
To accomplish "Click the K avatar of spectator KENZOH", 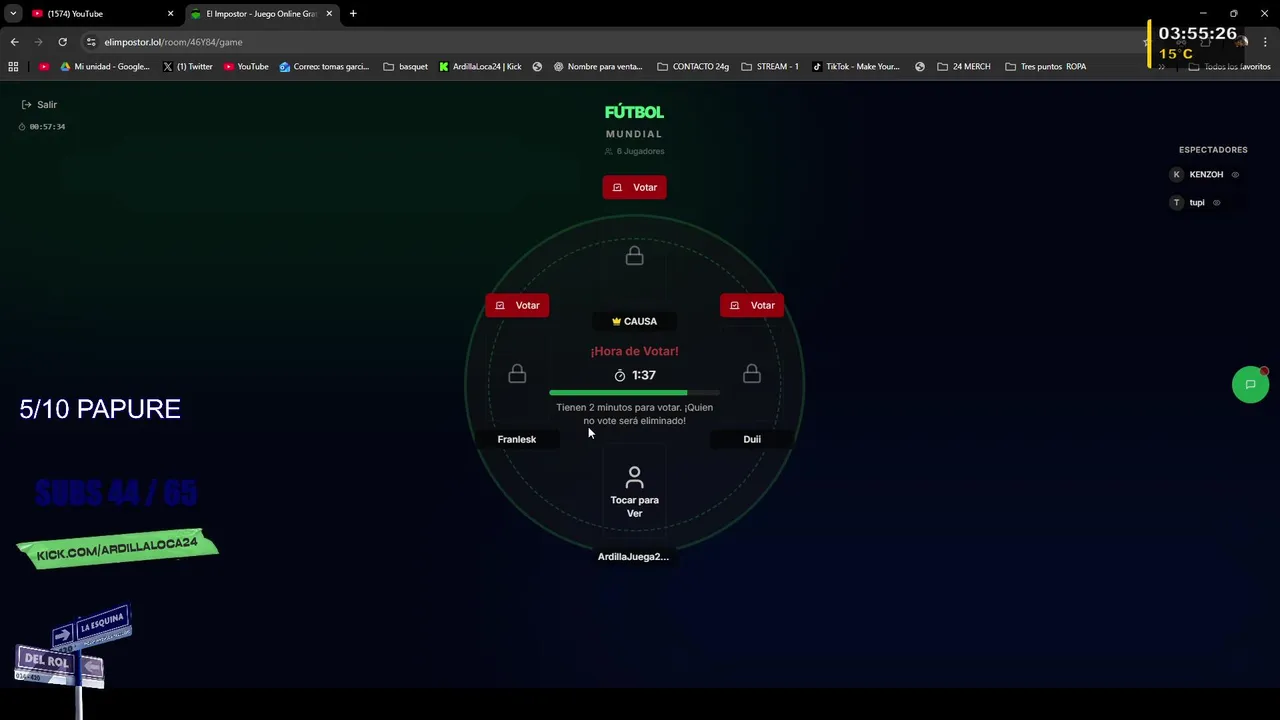I will [x=1176, y=174].
